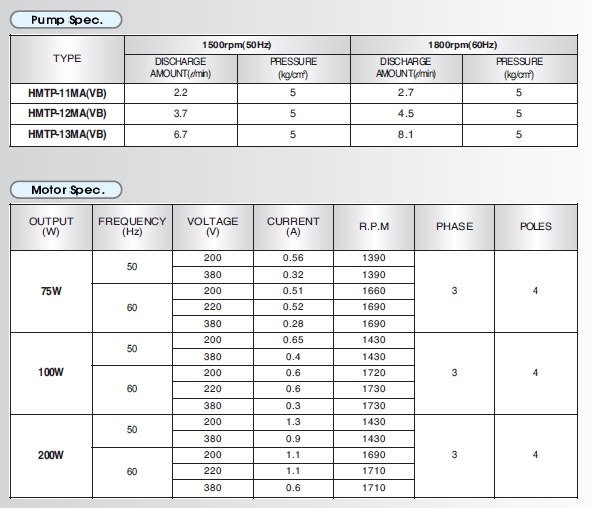
Task: Click the VOLTAGE (V) column header
Action: pyautogui.click(x=213, y=227)
